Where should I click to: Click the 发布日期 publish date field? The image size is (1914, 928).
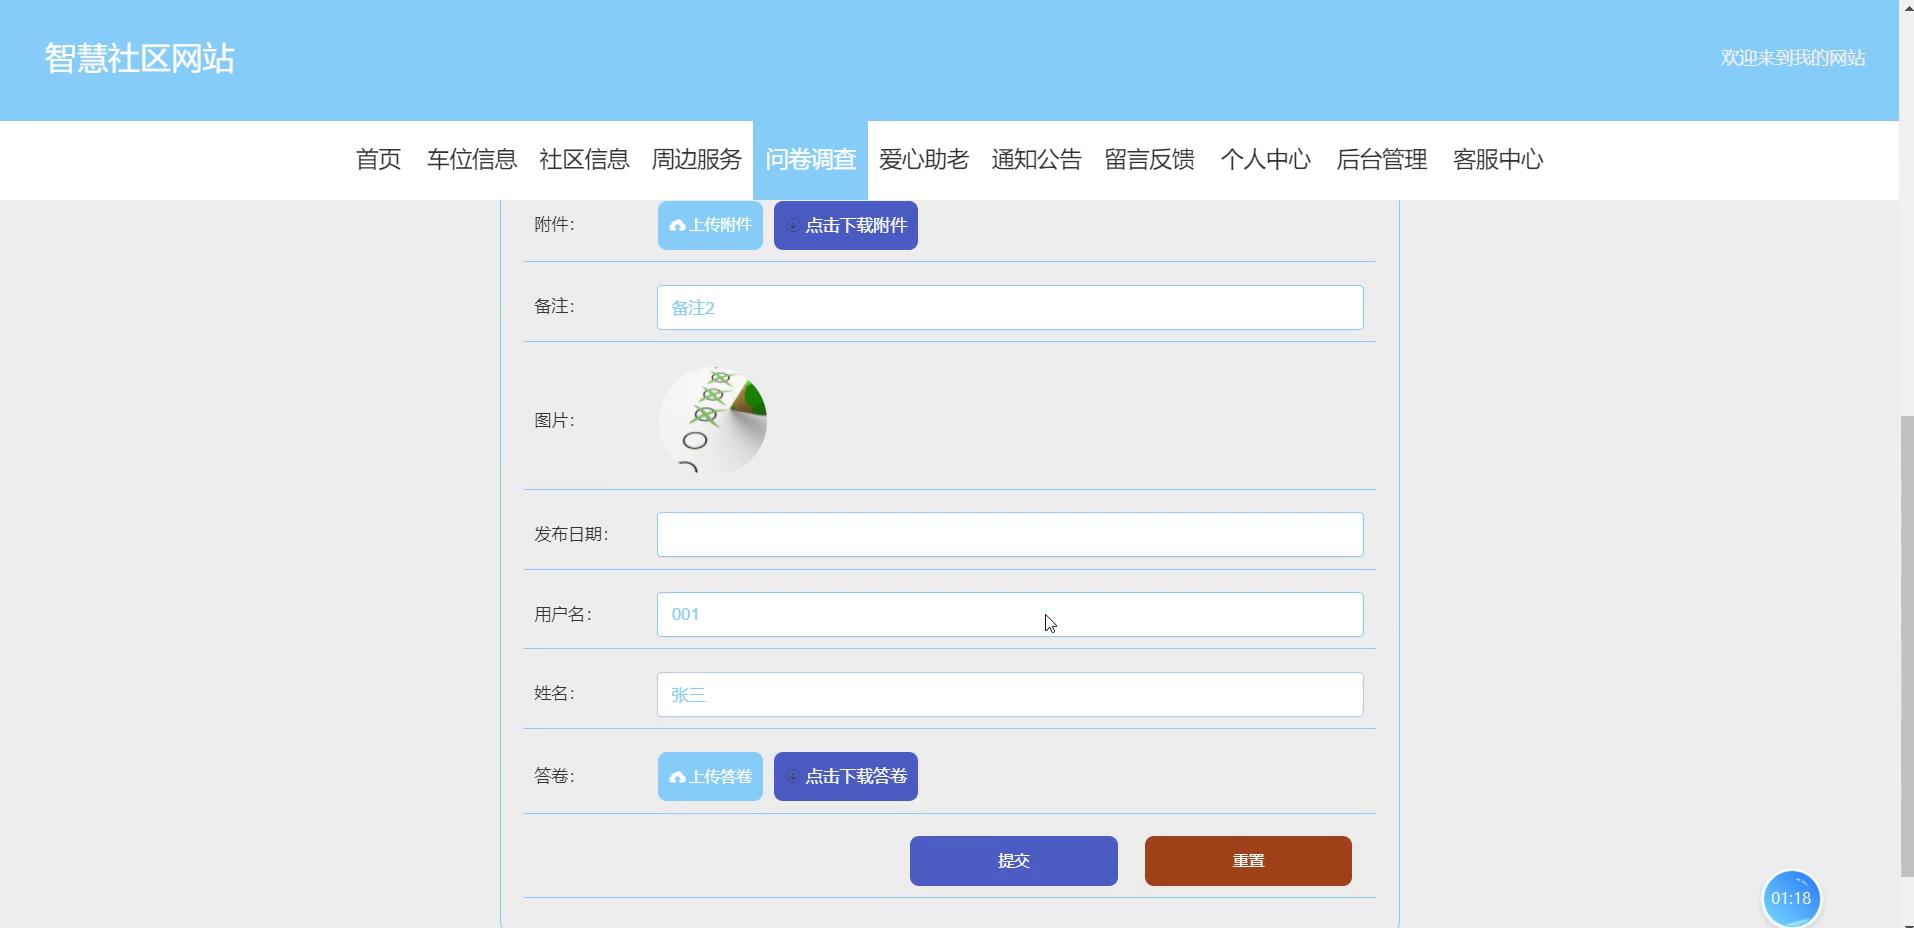coord(1009,535)
